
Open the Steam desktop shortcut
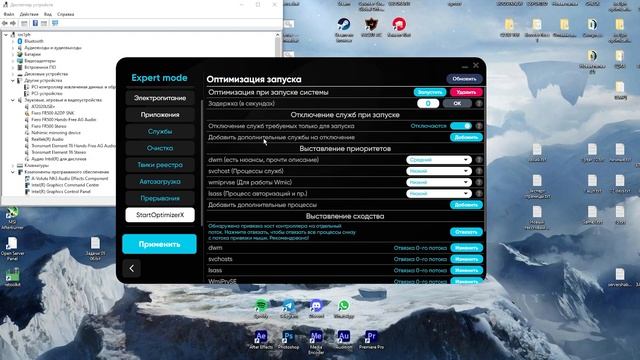pyautogui.click(x=344, y=24)
